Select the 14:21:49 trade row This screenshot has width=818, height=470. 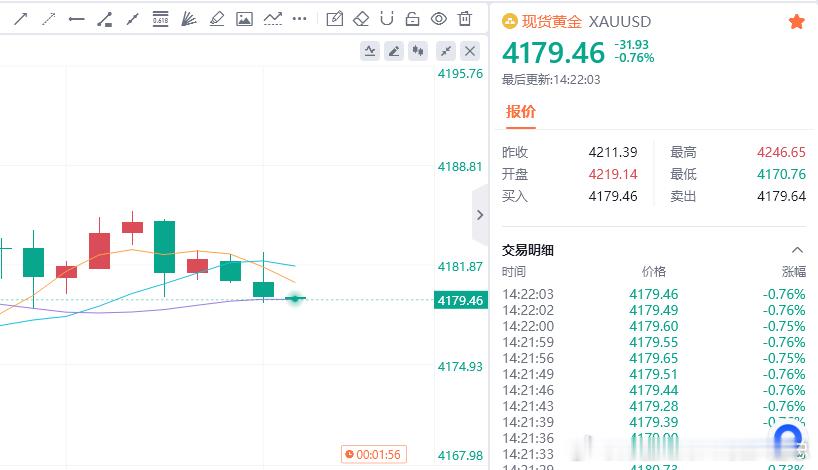[x=654, y=375]
